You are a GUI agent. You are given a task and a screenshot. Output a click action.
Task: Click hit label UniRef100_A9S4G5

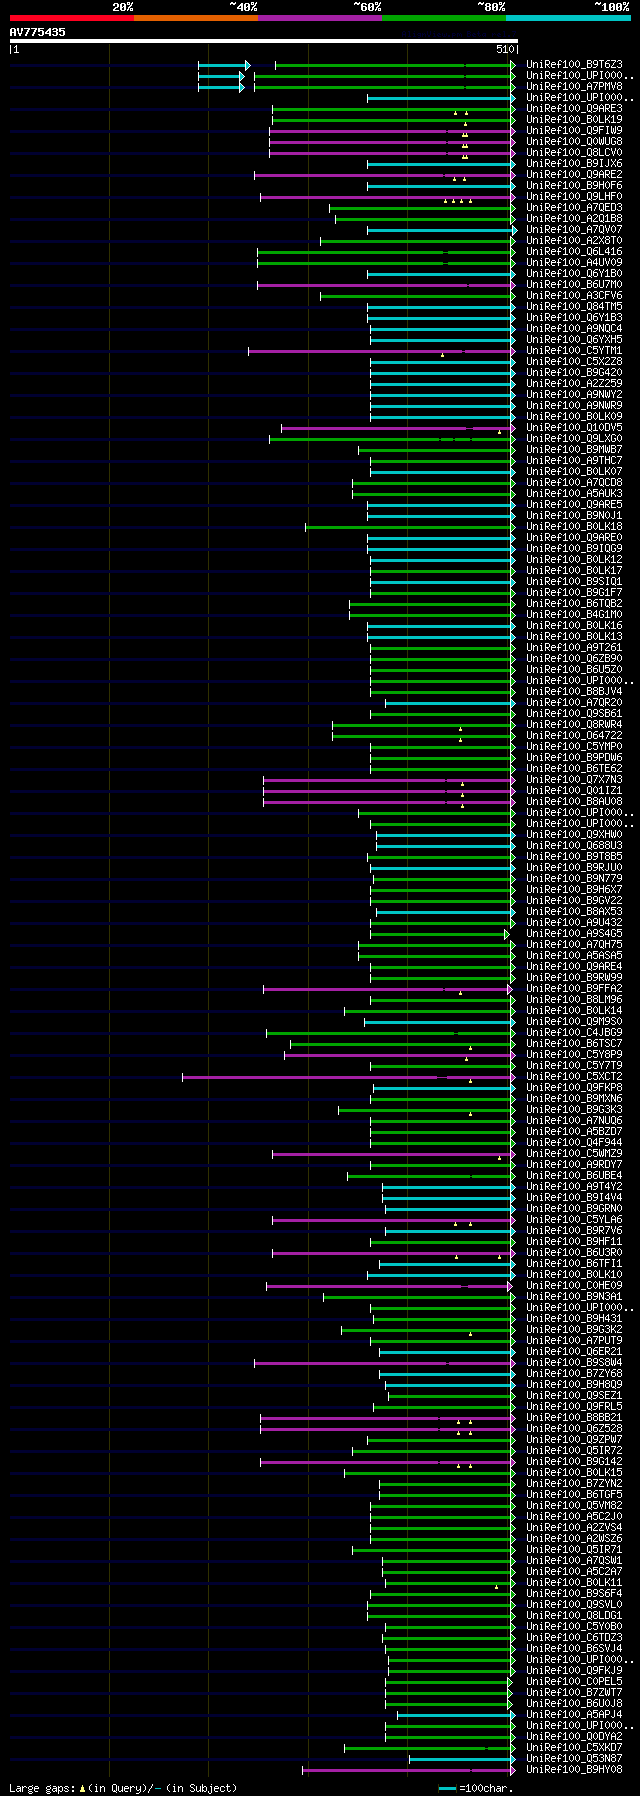click(574, 934)
